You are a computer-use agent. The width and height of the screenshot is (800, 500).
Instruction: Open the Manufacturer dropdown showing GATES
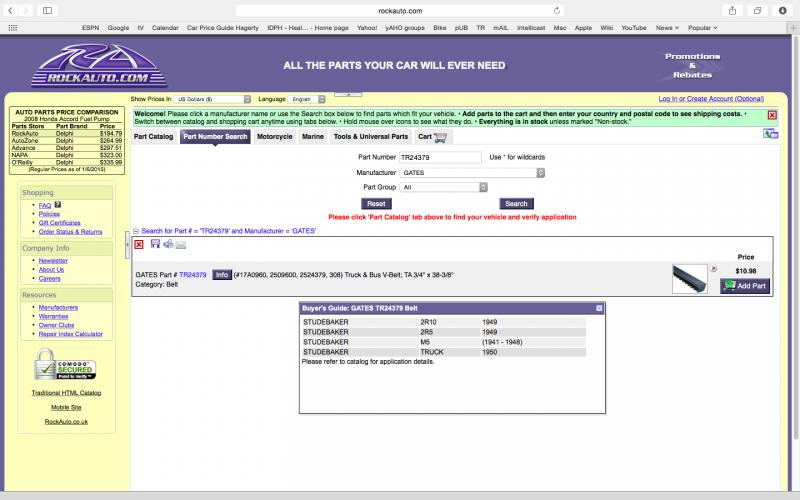tap(472, 172)
